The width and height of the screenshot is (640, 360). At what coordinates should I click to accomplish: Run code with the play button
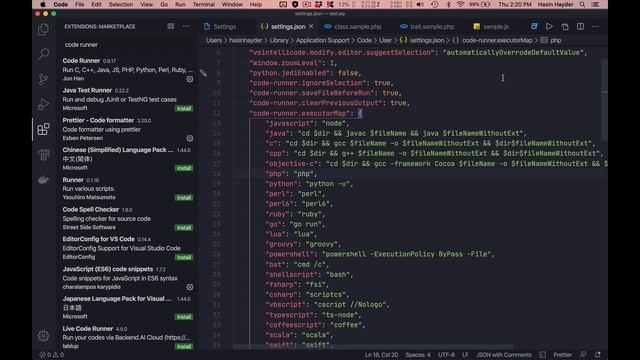(549, 27)
